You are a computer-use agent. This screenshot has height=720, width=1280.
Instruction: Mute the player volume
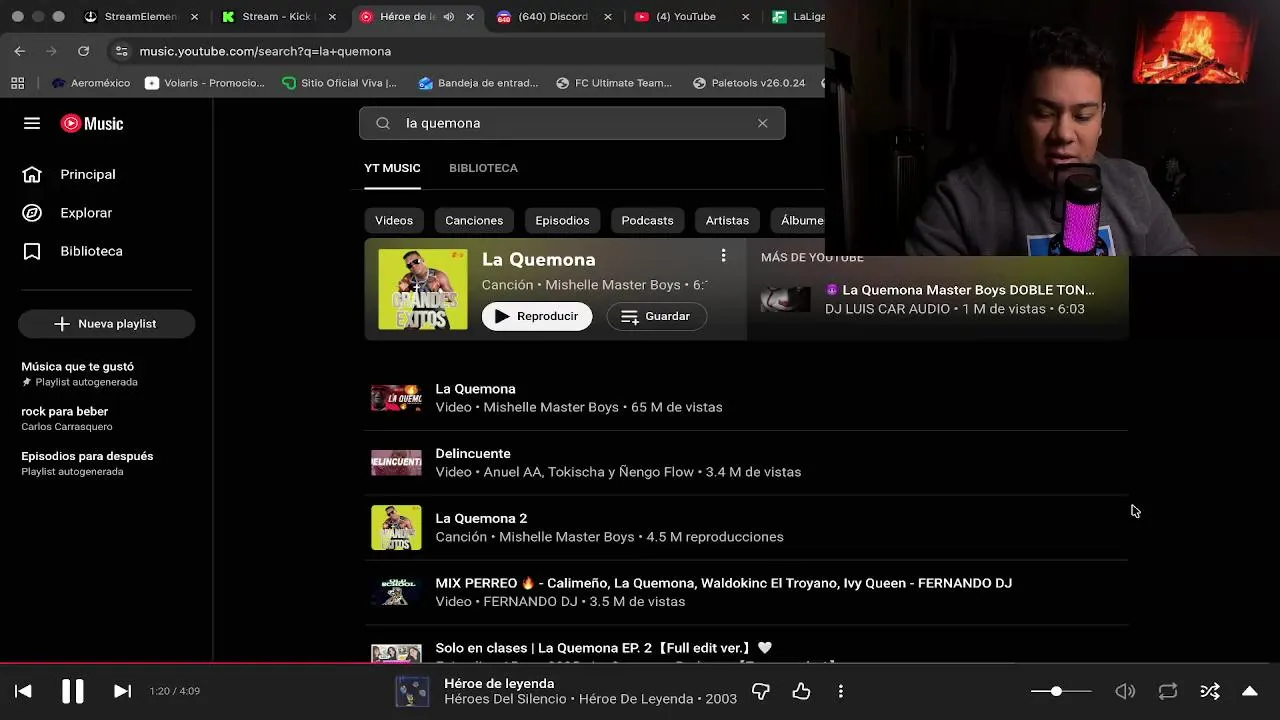pyautogui.click(x=1125, y=691)
